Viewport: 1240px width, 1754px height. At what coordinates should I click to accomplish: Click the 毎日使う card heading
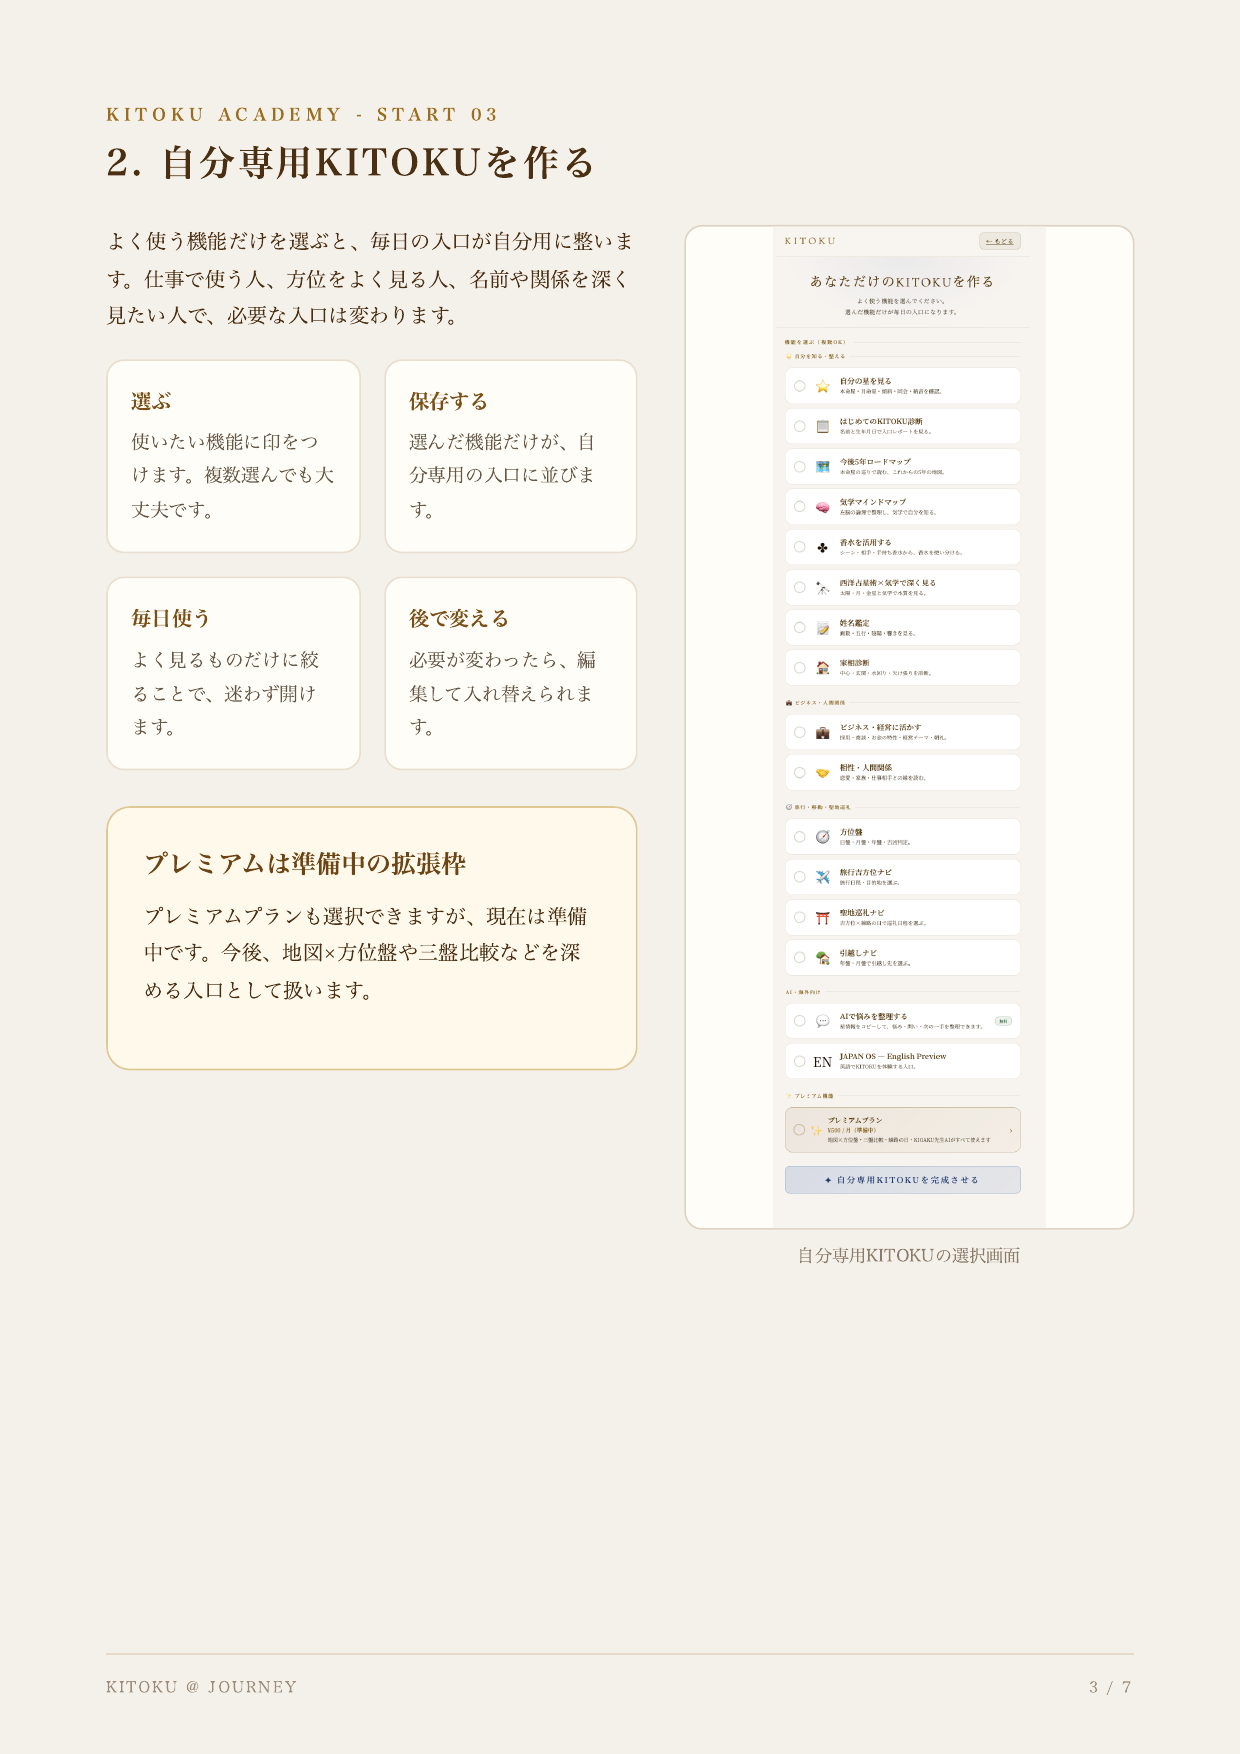pos(171,619)
